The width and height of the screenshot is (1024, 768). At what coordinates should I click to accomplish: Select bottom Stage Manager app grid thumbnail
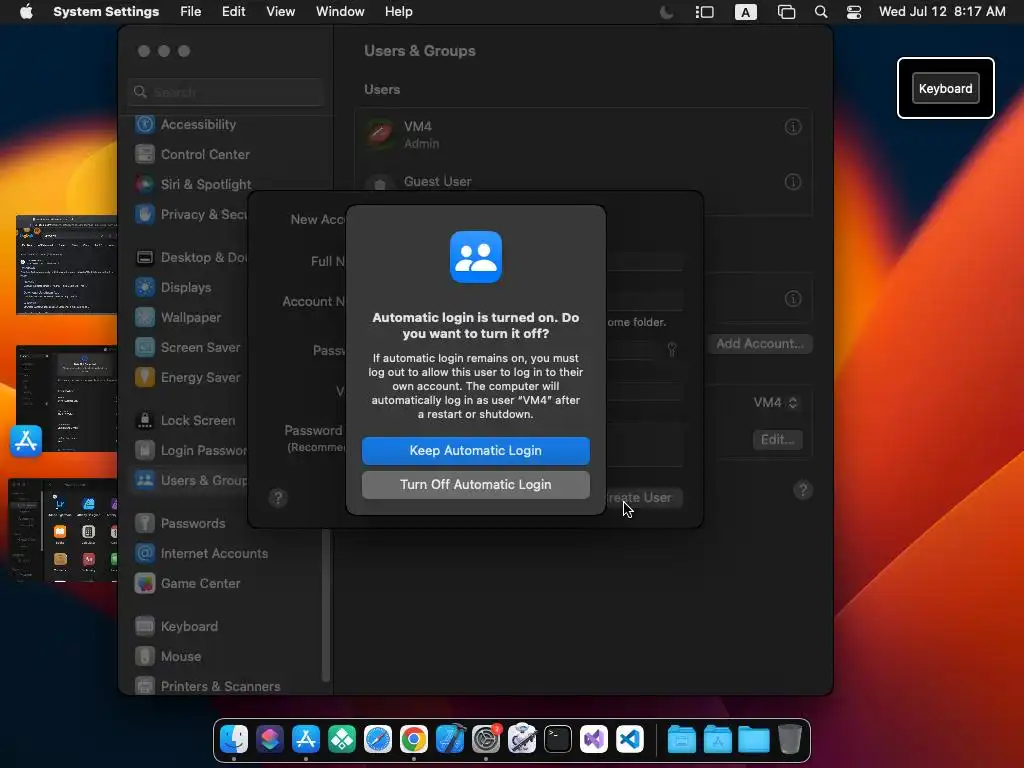click(63, 530)
